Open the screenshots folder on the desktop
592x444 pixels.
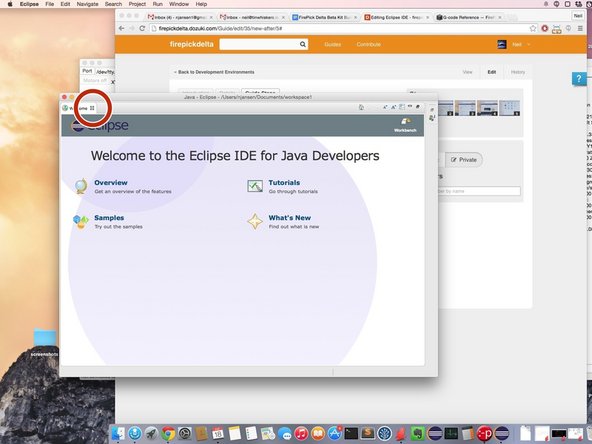coord(45,342)
